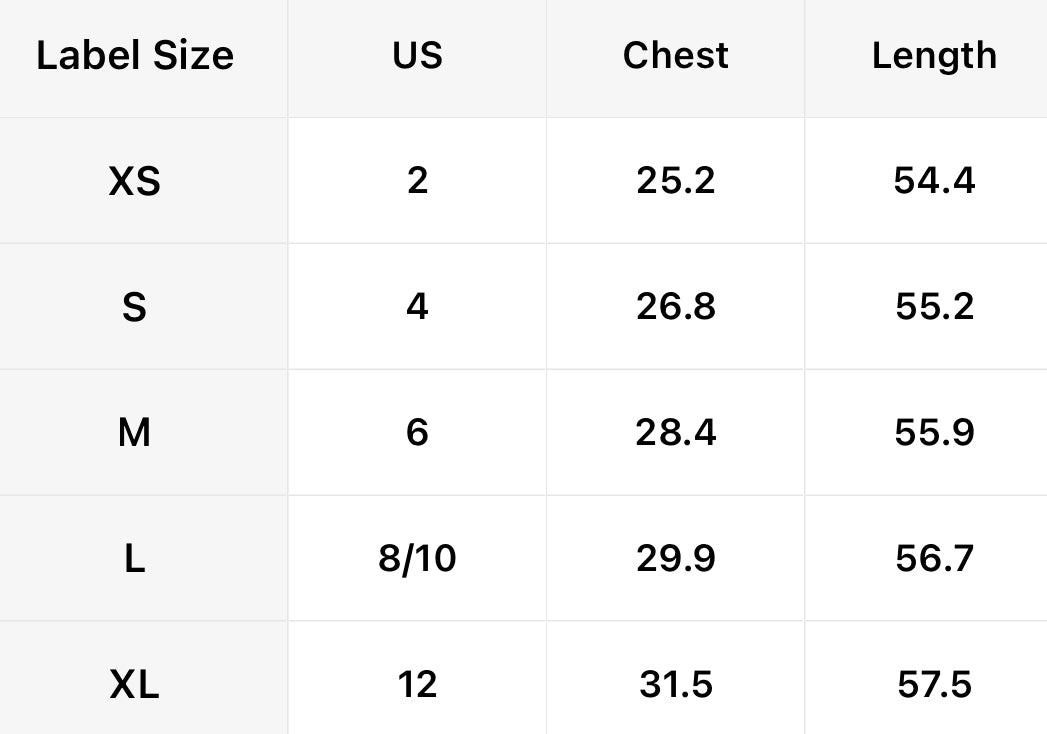Click the US column header
This screenshot has height=734, width=1047.
pos(417,56)
